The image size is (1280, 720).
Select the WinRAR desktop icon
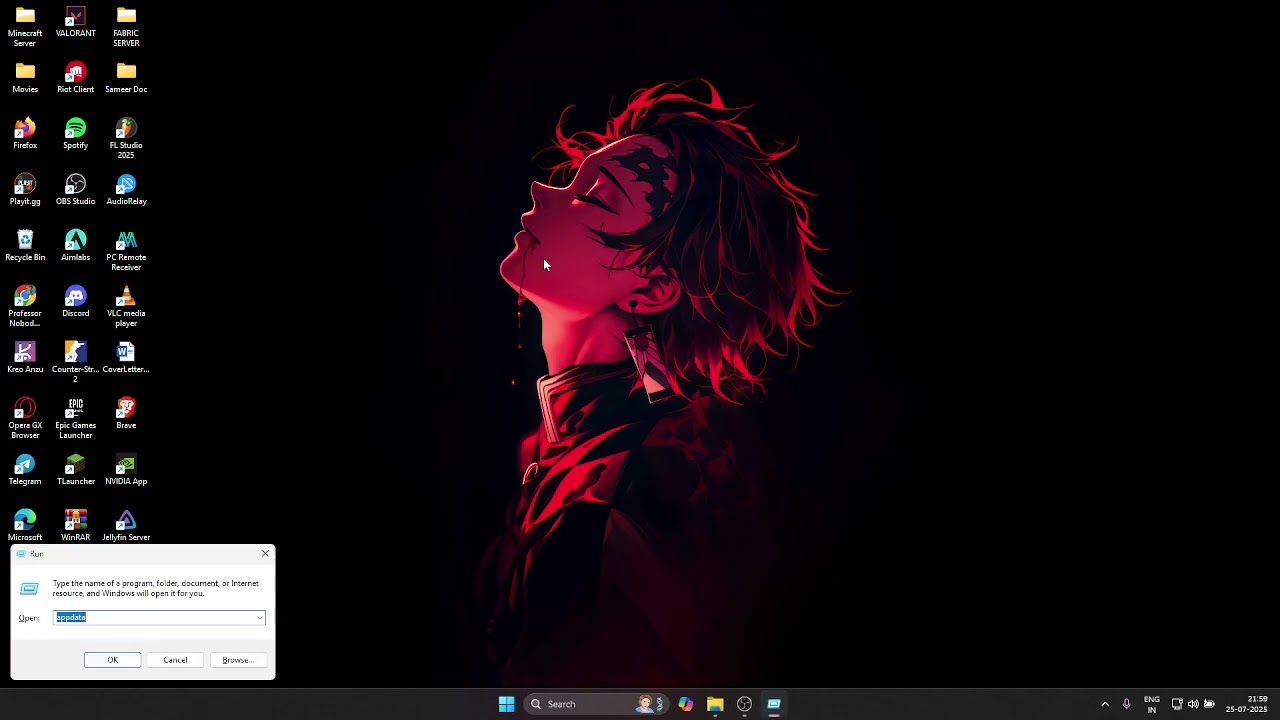pos(76,525)
